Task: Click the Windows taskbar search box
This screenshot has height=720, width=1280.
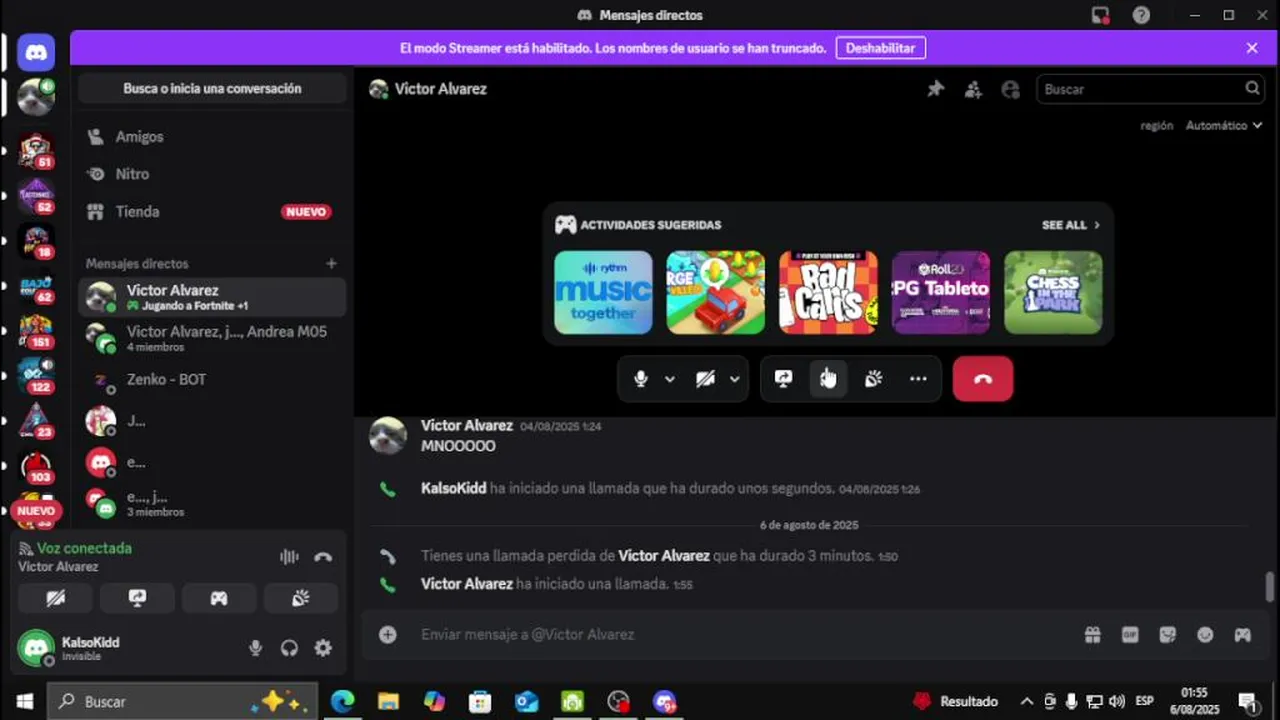Action: 183,702
